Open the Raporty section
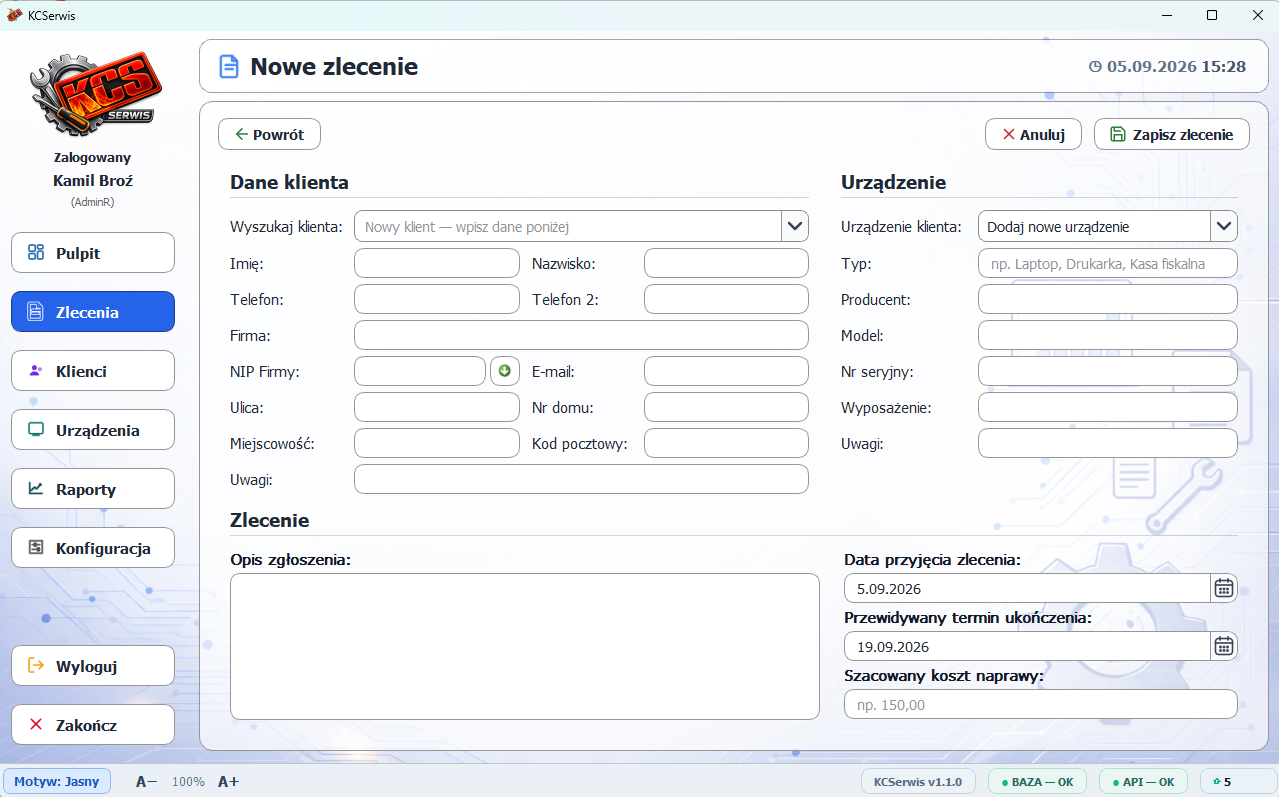Image resolution: width=1279 pixels, height=797 pixels. tap(93, 489)
